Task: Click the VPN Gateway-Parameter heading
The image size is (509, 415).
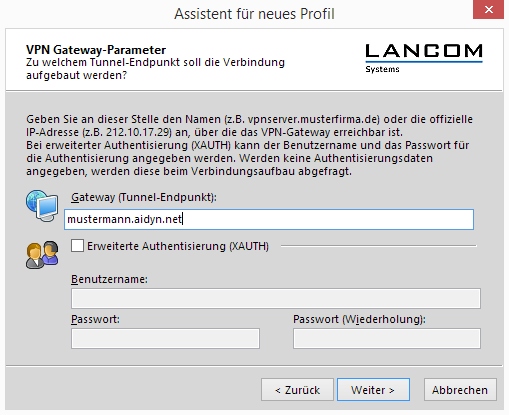Action: point(96,50)
